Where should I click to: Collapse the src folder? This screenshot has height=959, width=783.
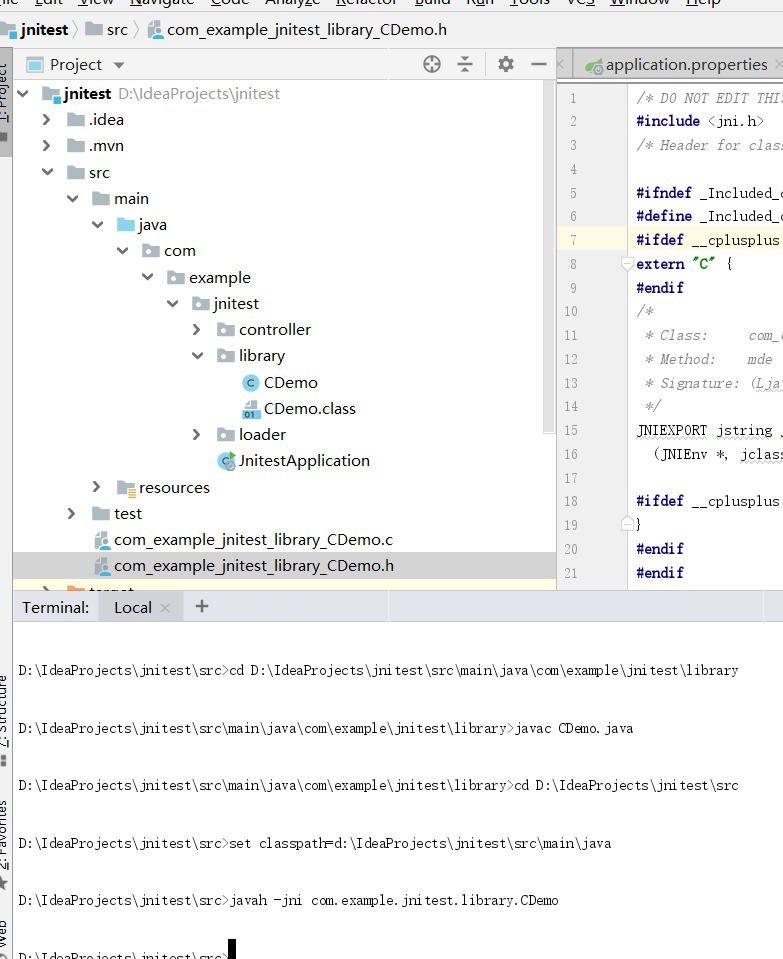48,172
